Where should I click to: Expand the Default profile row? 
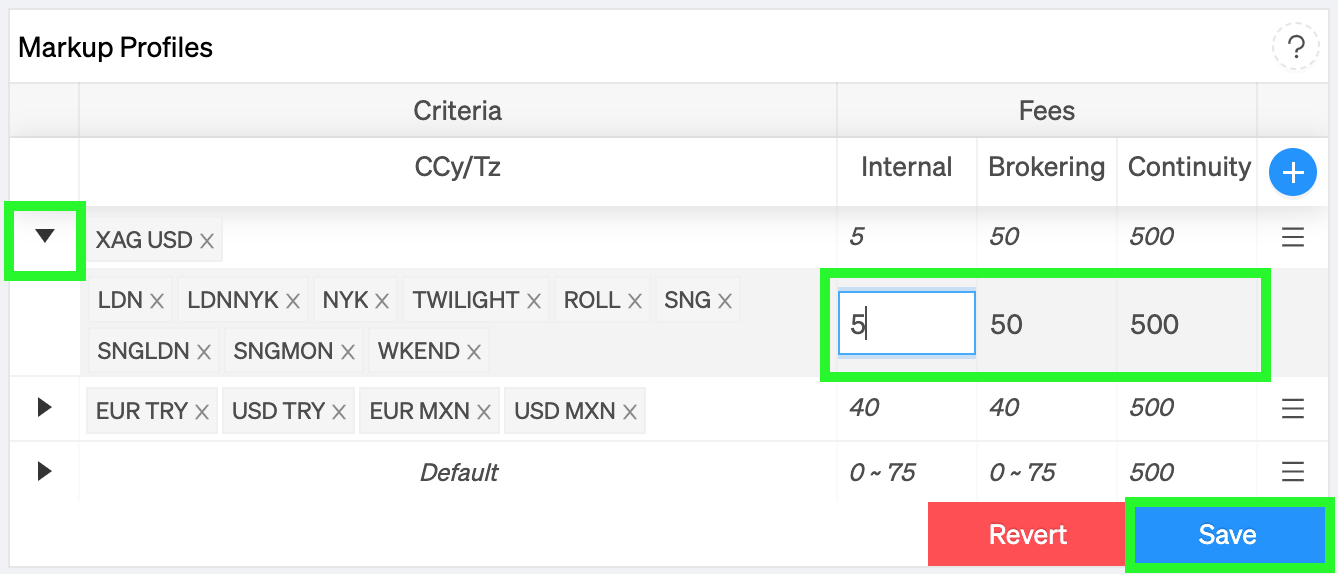click(44, 471)
